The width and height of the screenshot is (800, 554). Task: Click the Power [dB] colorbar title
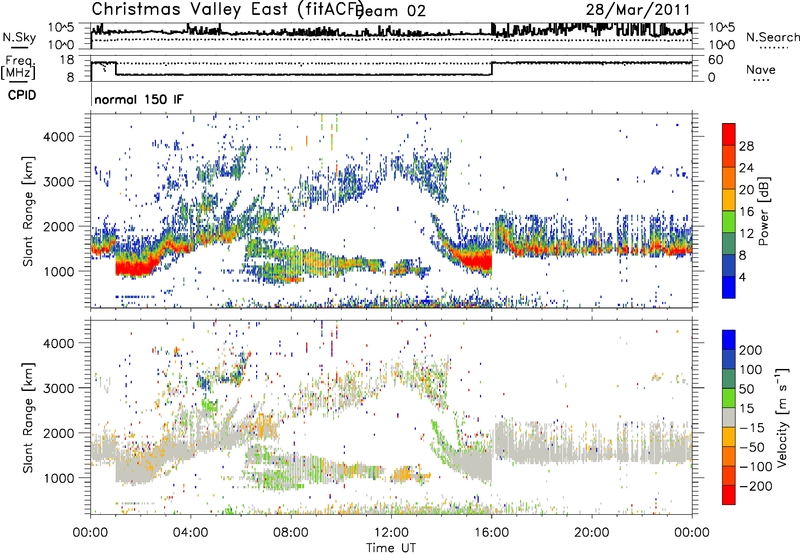point(763,212)
